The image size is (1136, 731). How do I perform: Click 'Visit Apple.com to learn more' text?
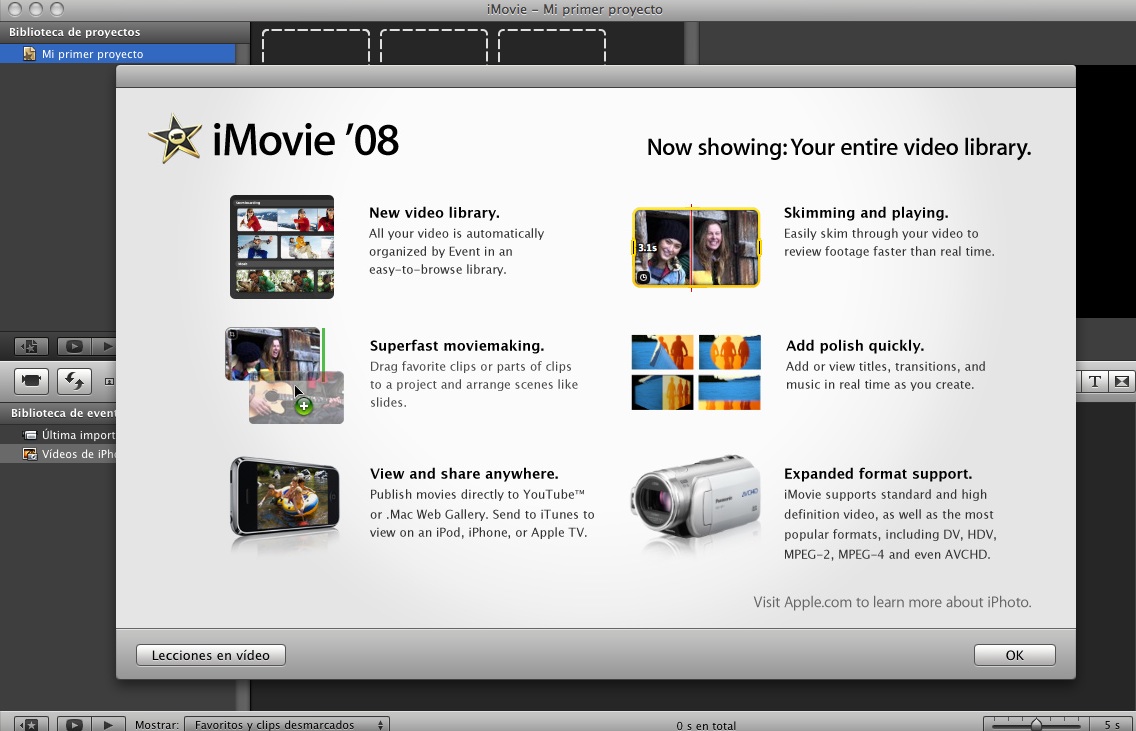(892, 602)
